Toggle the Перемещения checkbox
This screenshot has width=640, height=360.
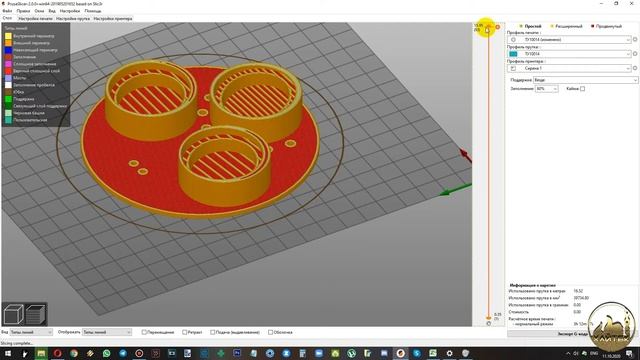[x=144, y=332]
